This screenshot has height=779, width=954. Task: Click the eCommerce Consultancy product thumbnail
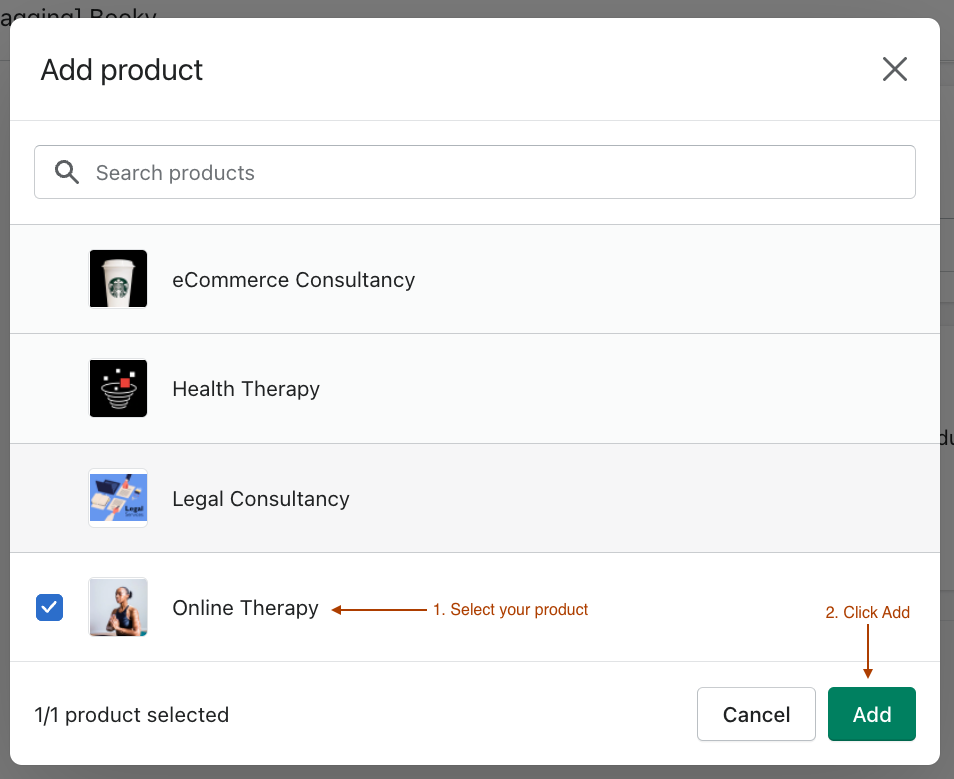click(118, 279)
